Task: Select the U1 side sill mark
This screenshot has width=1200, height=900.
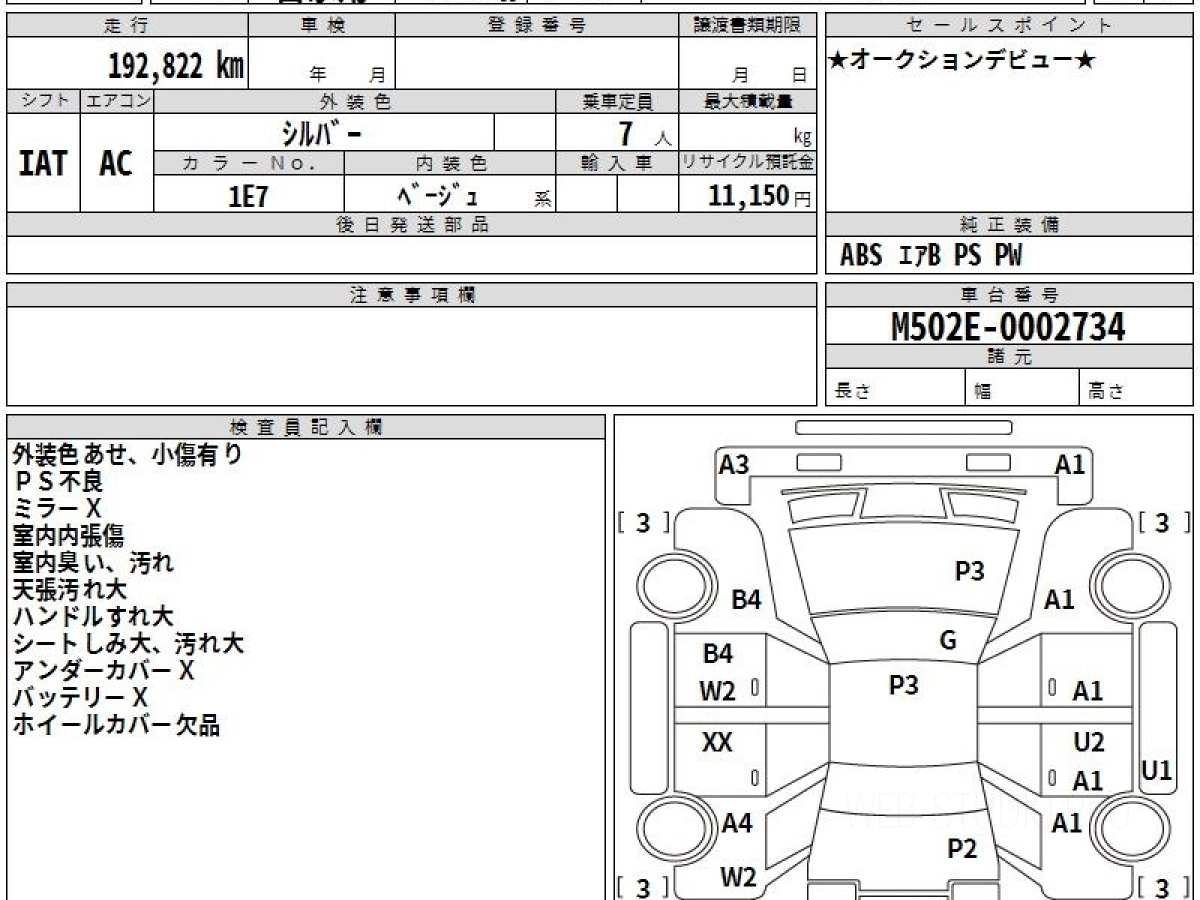Action: [x=1157, y=770]
